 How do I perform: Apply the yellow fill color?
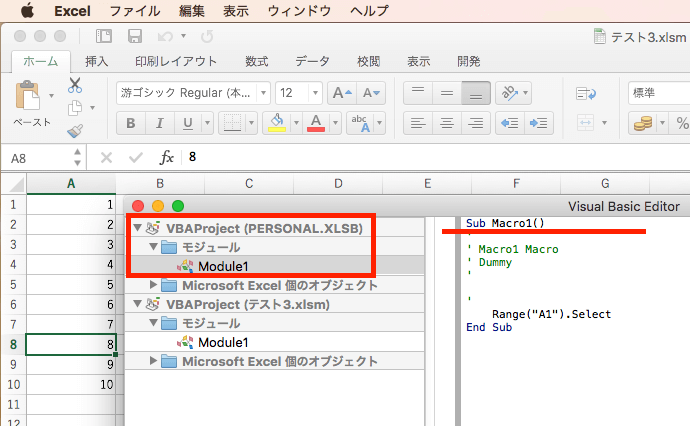[x=277, y=123]
